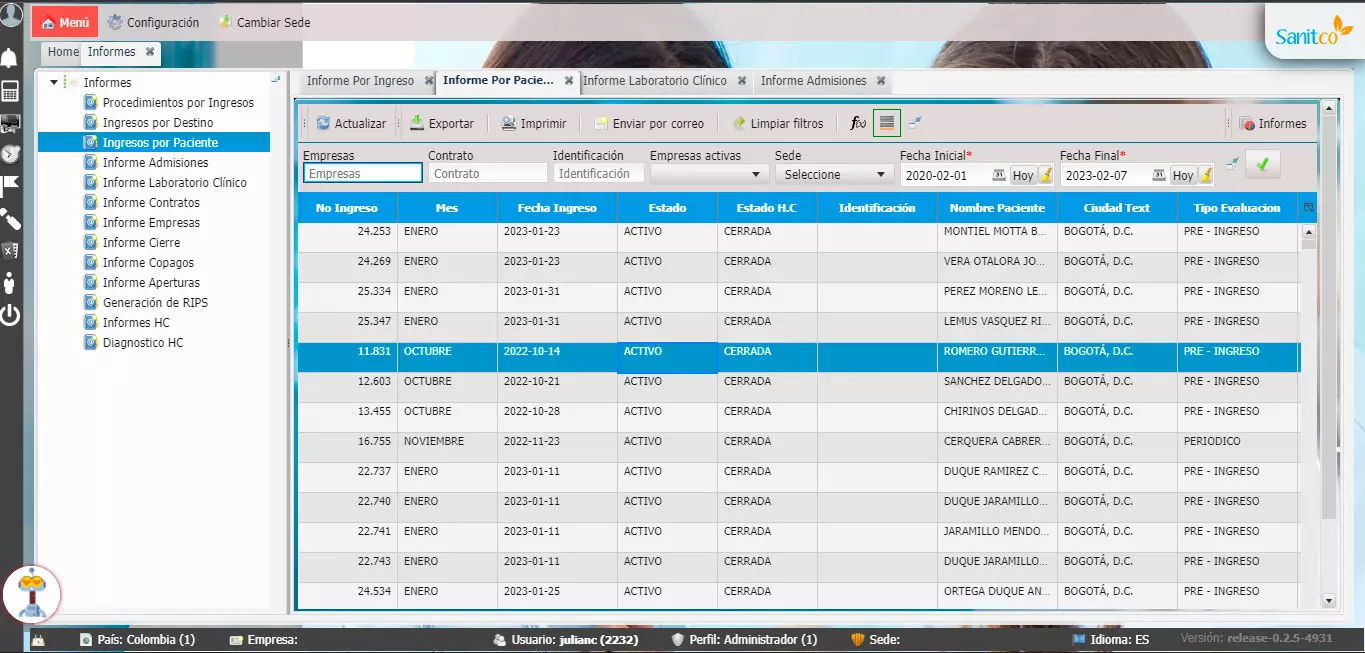The image size is (1365, 653).
Task: Click the Empresas filter input field
Action: (x=363, y=173)
